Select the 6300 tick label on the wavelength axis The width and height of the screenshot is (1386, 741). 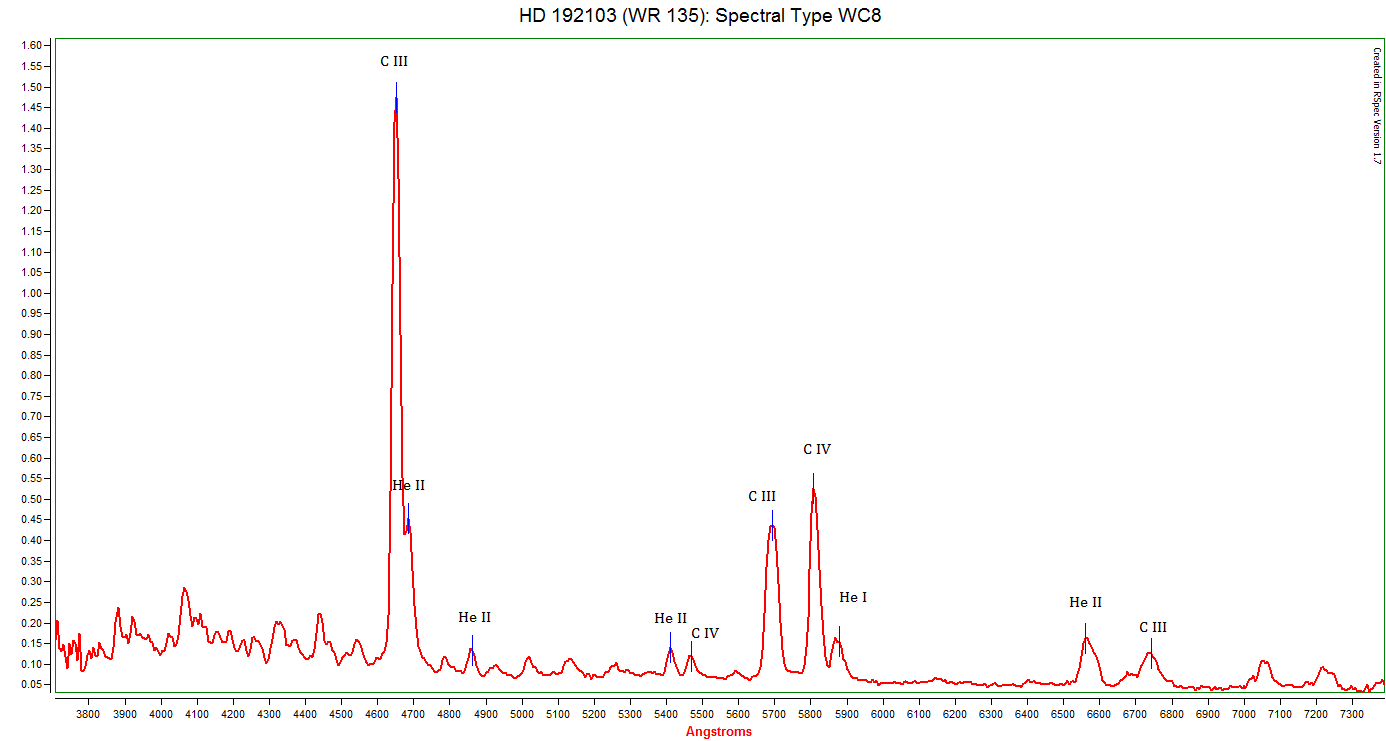pos(991,714)
